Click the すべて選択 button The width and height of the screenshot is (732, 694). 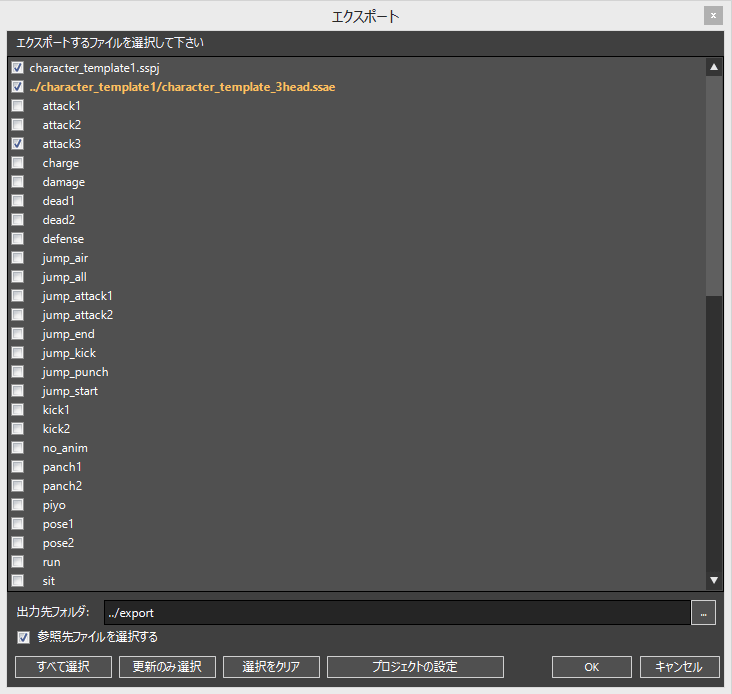pyautogui.click(x=63, y=666)
